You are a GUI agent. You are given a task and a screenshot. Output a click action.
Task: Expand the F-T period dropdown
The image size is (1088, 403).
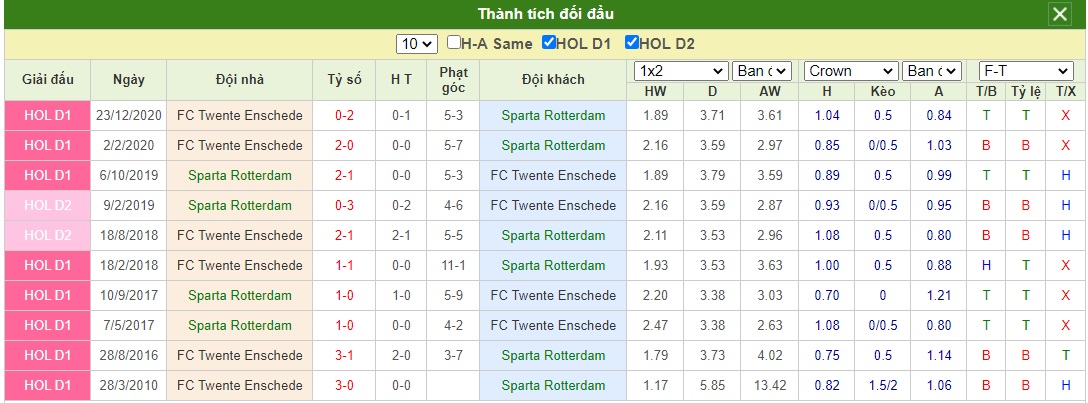coord(1026,71)
